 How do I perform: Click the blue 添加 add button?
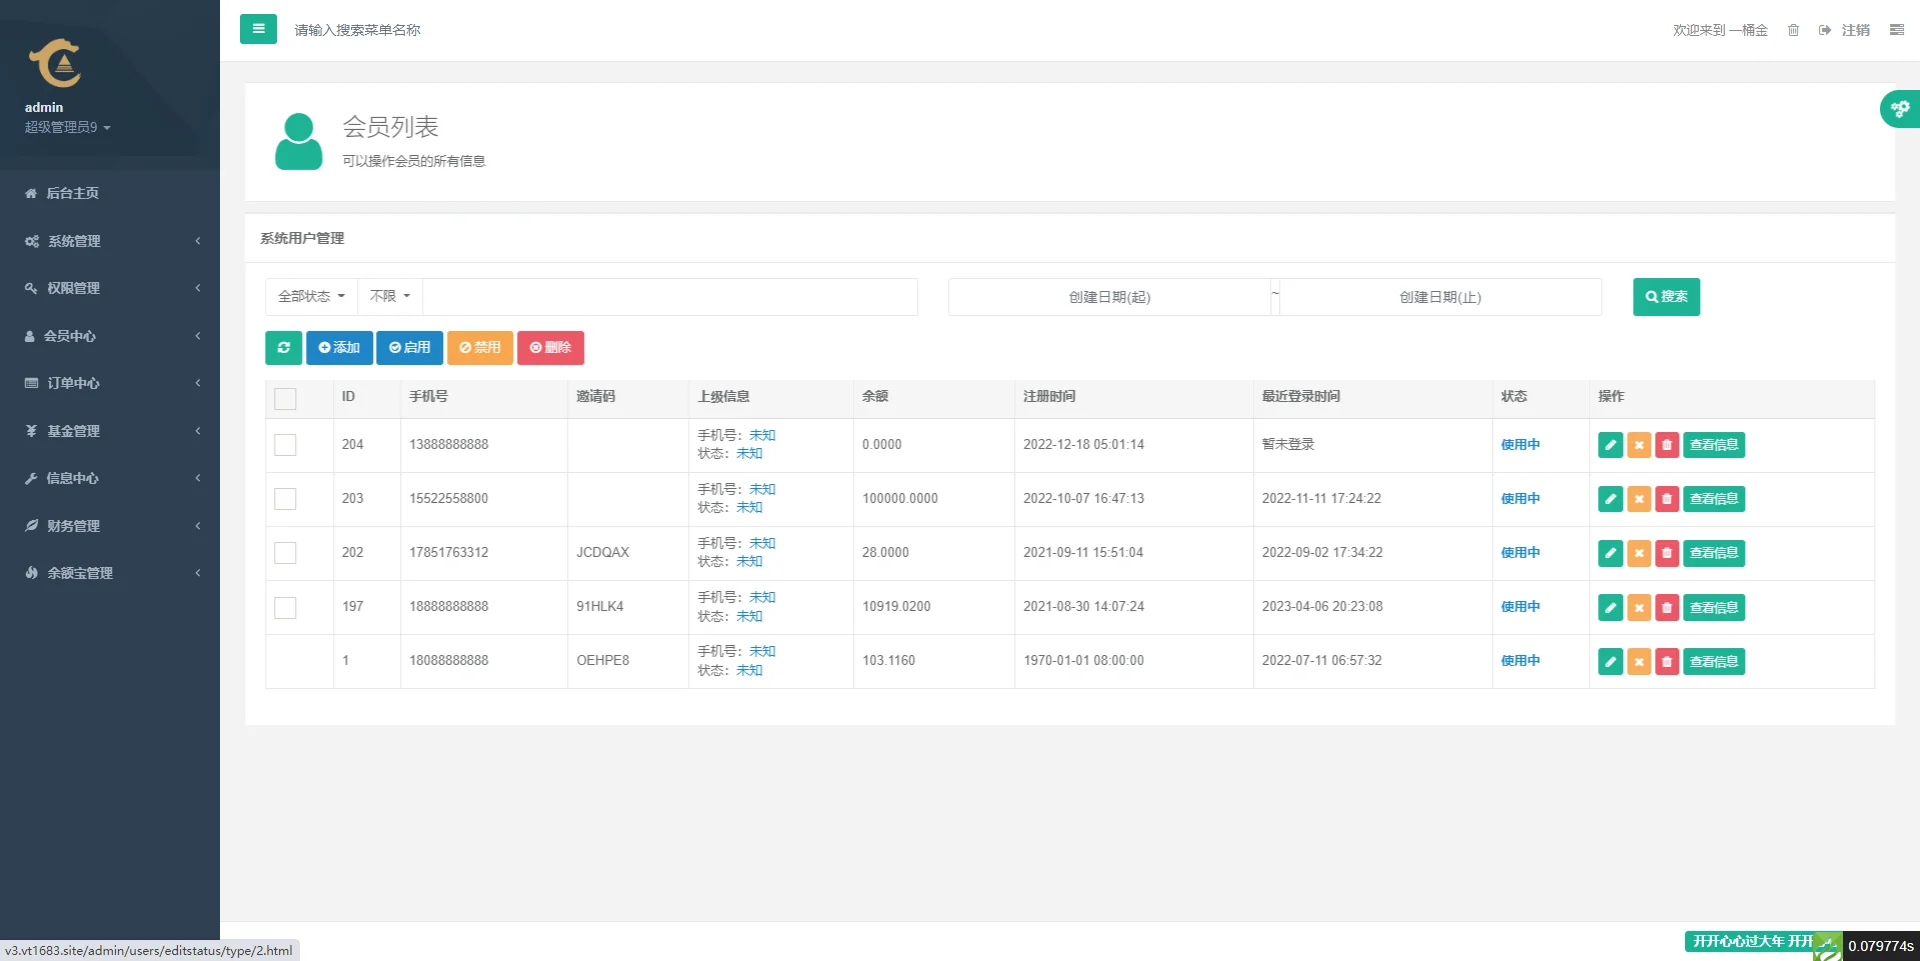pos(339,348)
